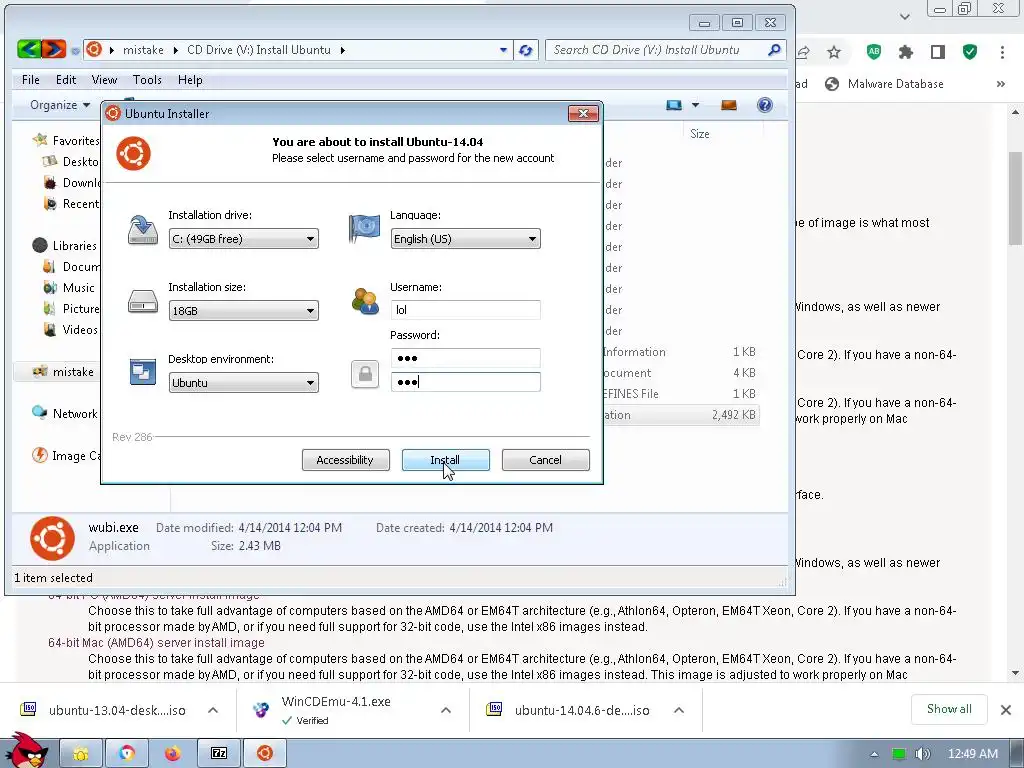
Task: Click the address bar refresh icon
Action: (526, 50)
